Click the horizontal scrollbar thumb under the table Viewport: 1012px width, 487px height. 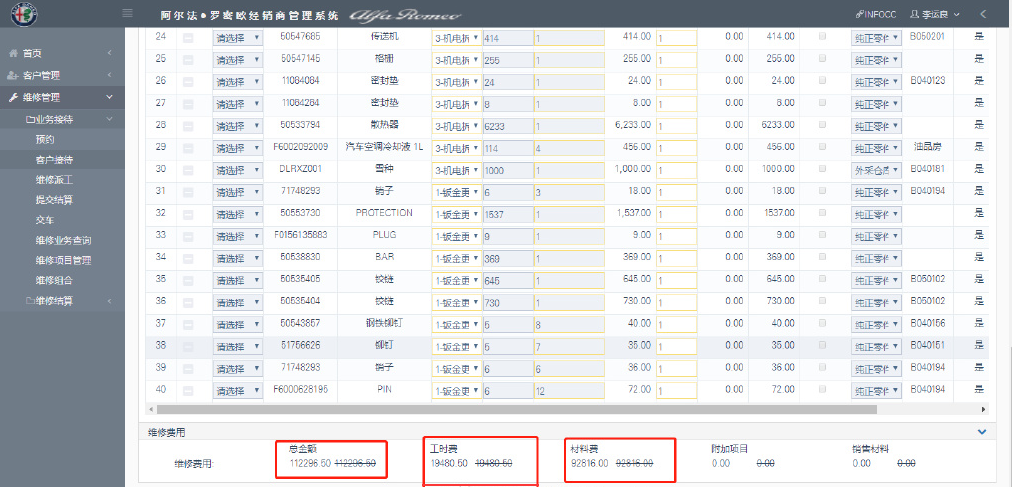point(516,409)
